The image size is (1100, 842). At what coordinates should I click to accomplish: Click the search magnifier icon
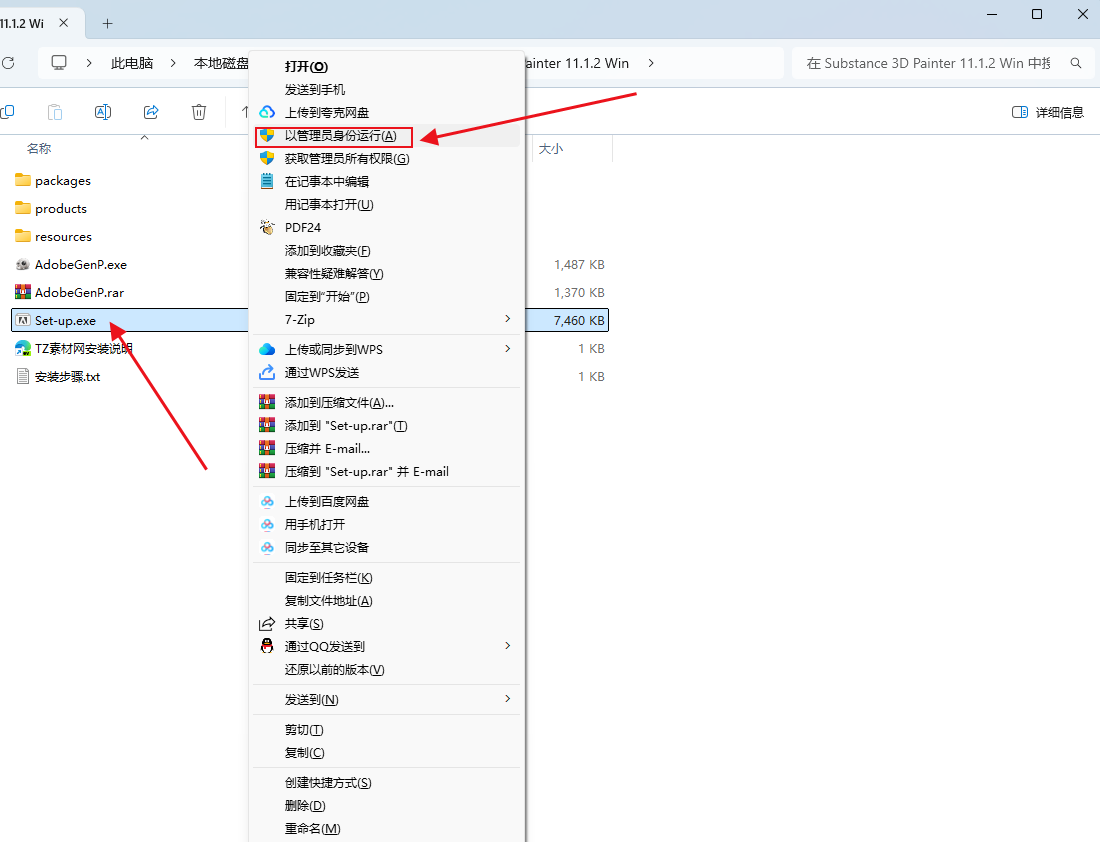(x=1075, y=63)
